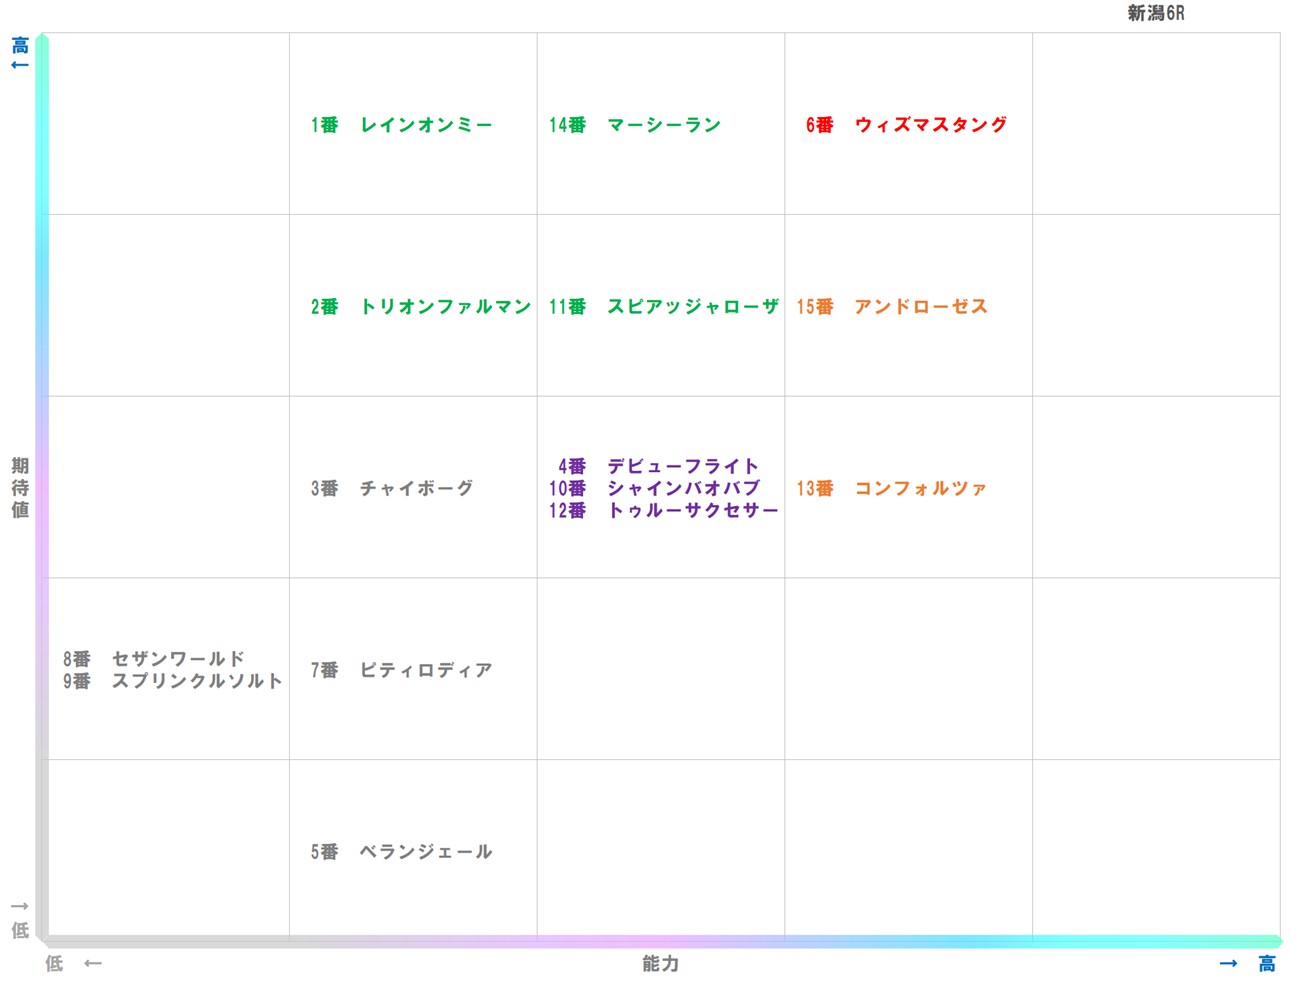Image resolution: width=1291 pixels, height=983 pixels.
Task: Click 2番 トリオンファルマン in green
Action: click(420, 307)
